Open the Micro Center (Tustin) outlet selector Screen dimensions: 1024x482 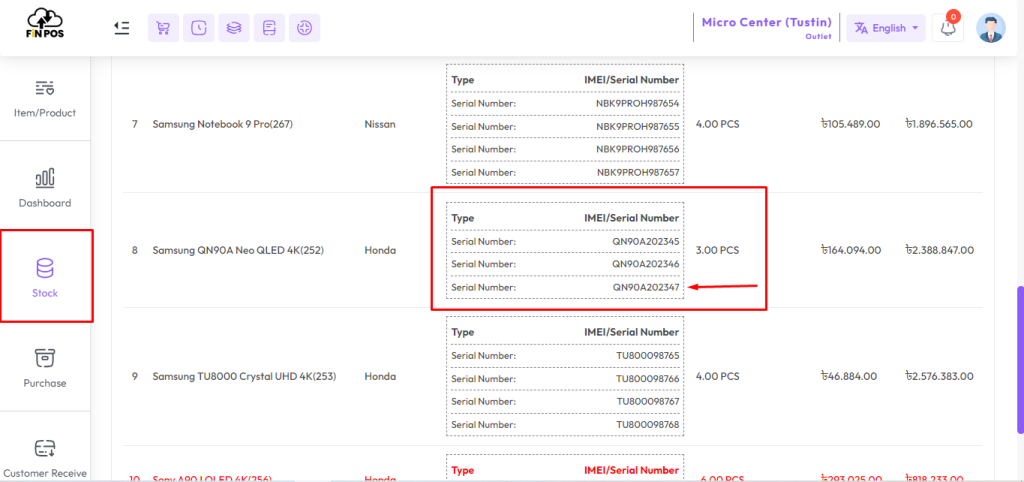pyautogui.click(x=766, y=28)
